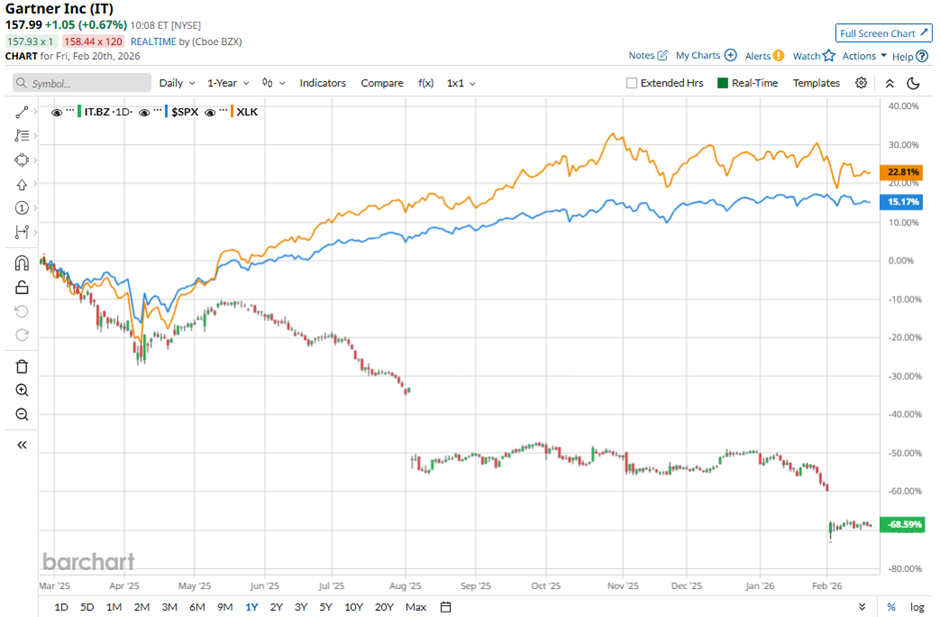
Task: Open the Compare menu
Action: pos(382,83)
